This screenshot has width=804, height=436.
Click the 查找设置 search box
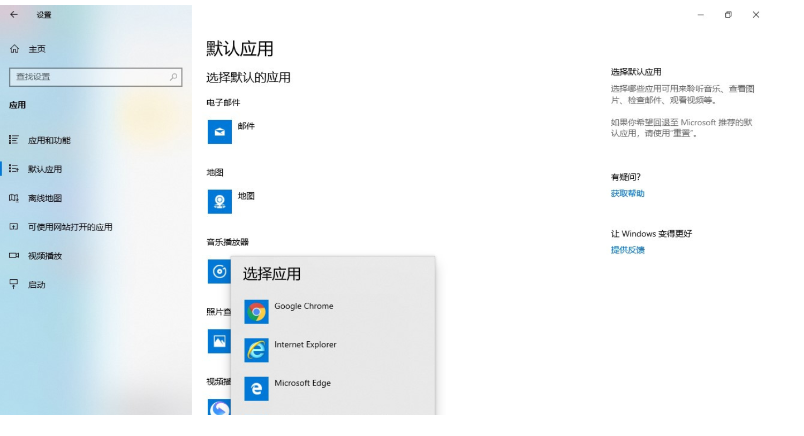[x=88, y=77]
